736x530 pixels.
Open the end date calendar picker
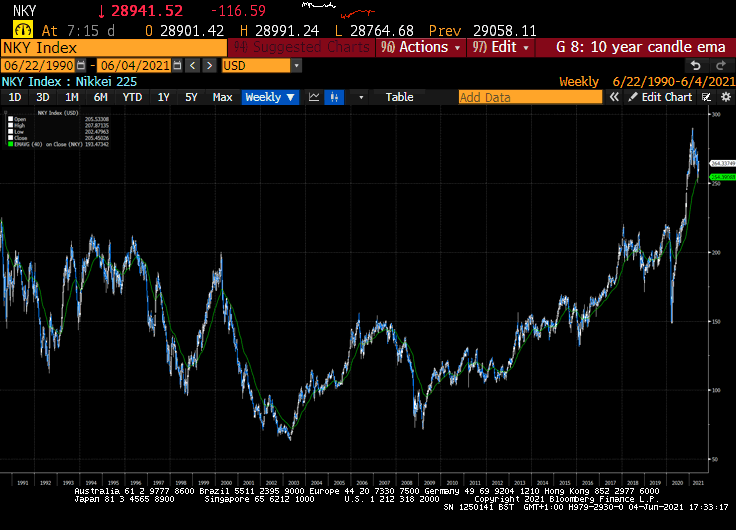(x=177, y=65)
